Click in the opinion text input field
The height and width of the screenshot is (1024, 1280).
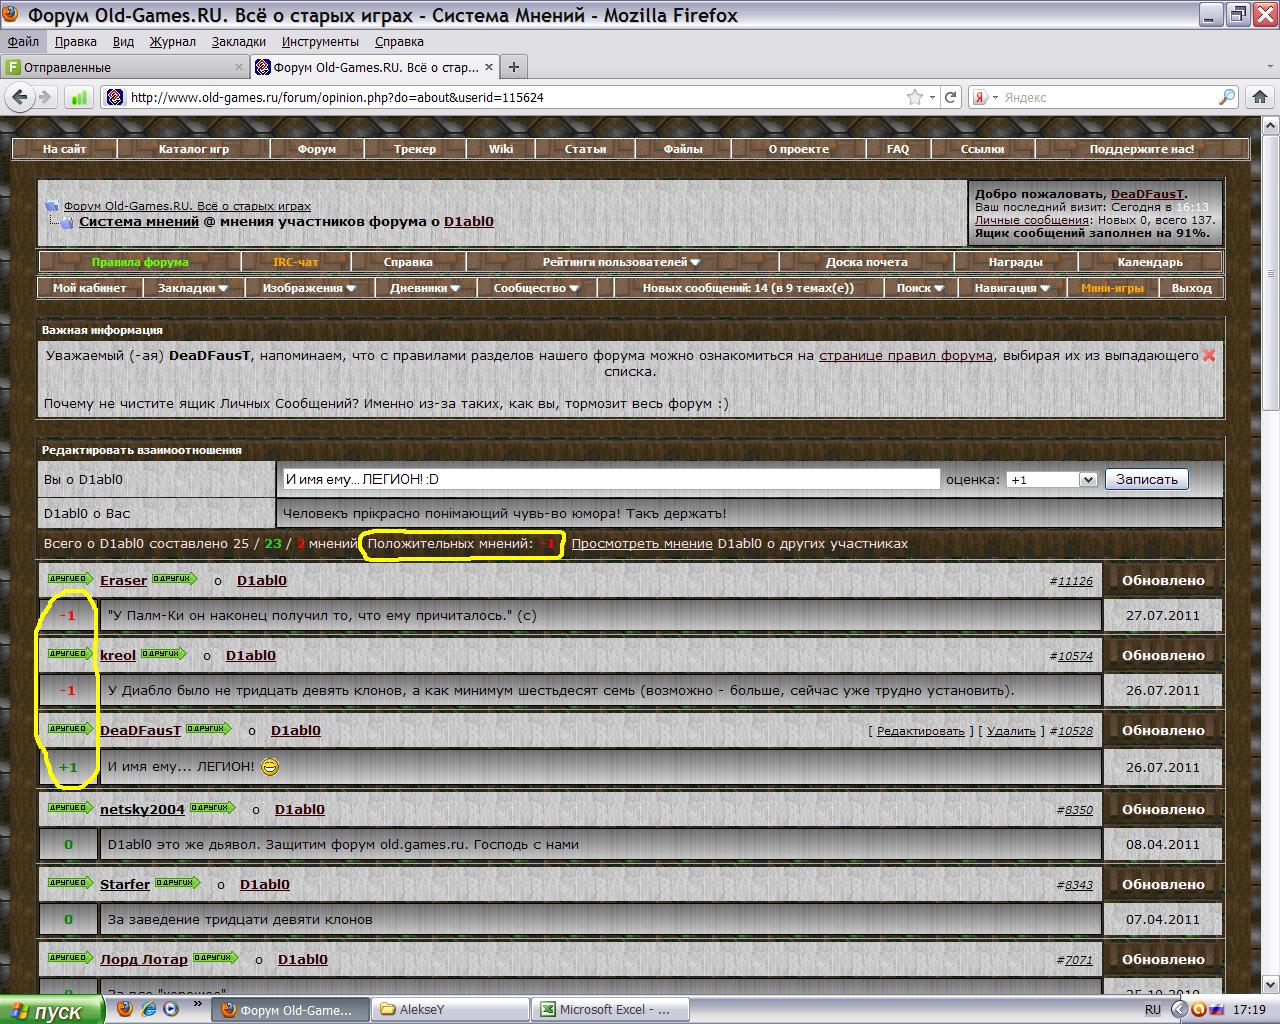611,480
